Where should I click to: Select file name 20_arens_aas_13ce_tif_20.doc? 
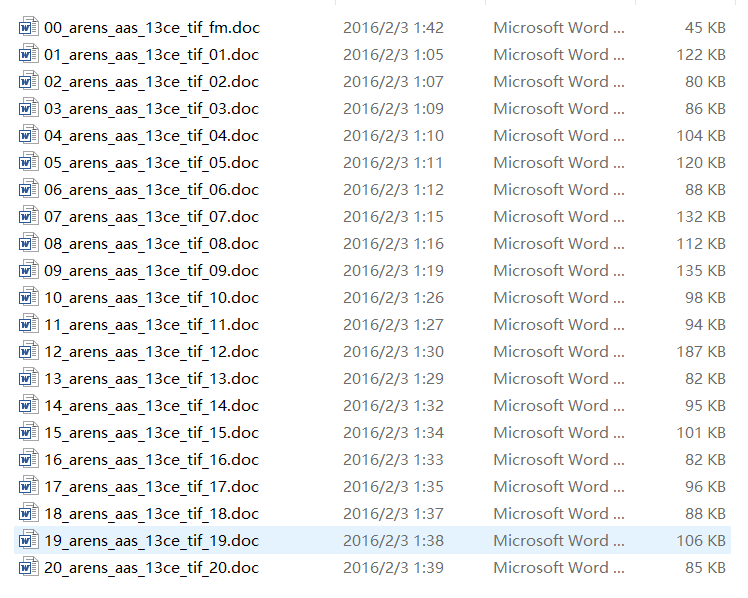(151, 568)
